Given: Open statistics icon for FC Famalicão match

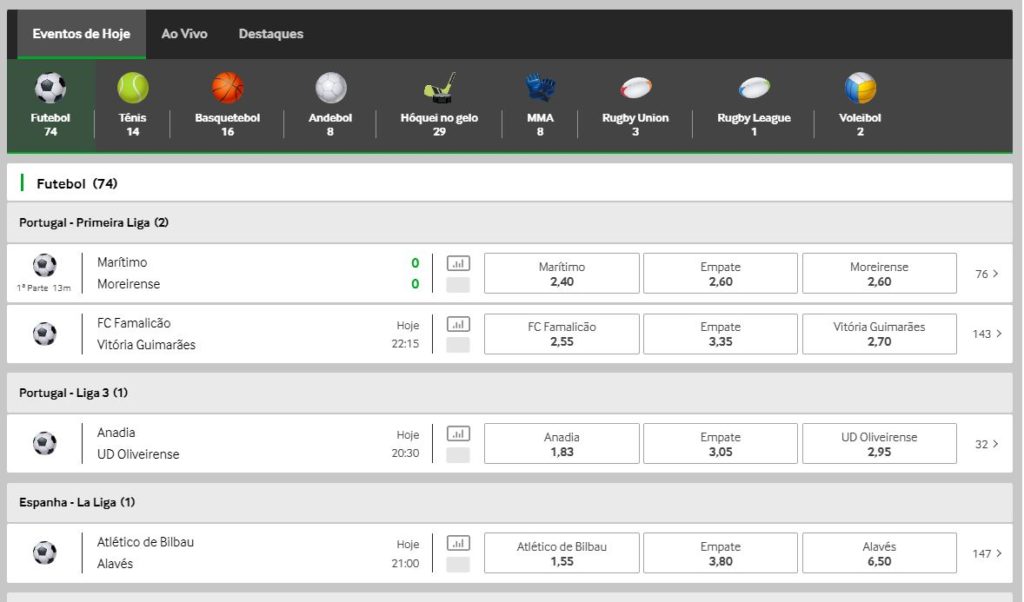Looking at the screenshot, I should pyautogui.click(x=458, y=324).
